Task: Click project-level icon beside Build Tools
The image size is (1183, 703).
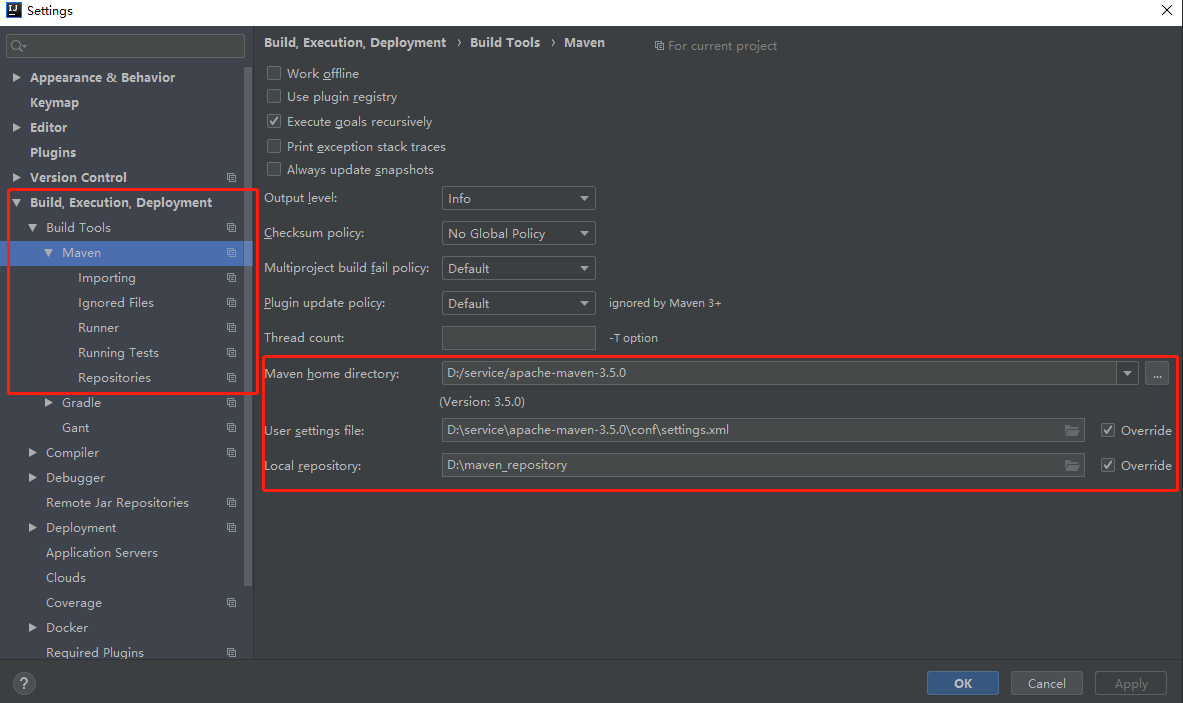Action: tap(232, 227)
